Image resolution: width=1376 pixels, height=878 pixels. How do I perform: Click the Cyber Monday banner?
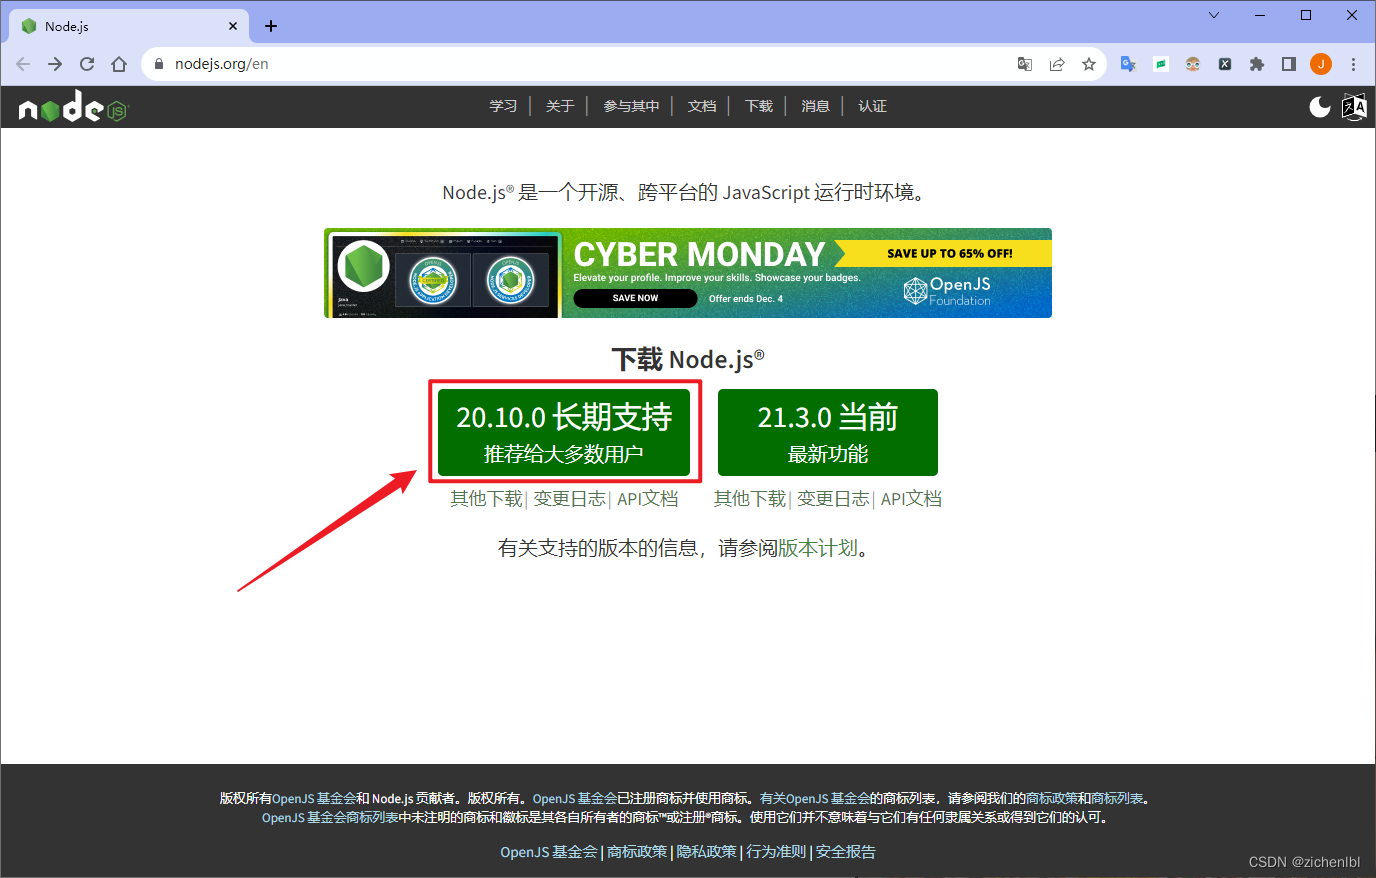688,273
